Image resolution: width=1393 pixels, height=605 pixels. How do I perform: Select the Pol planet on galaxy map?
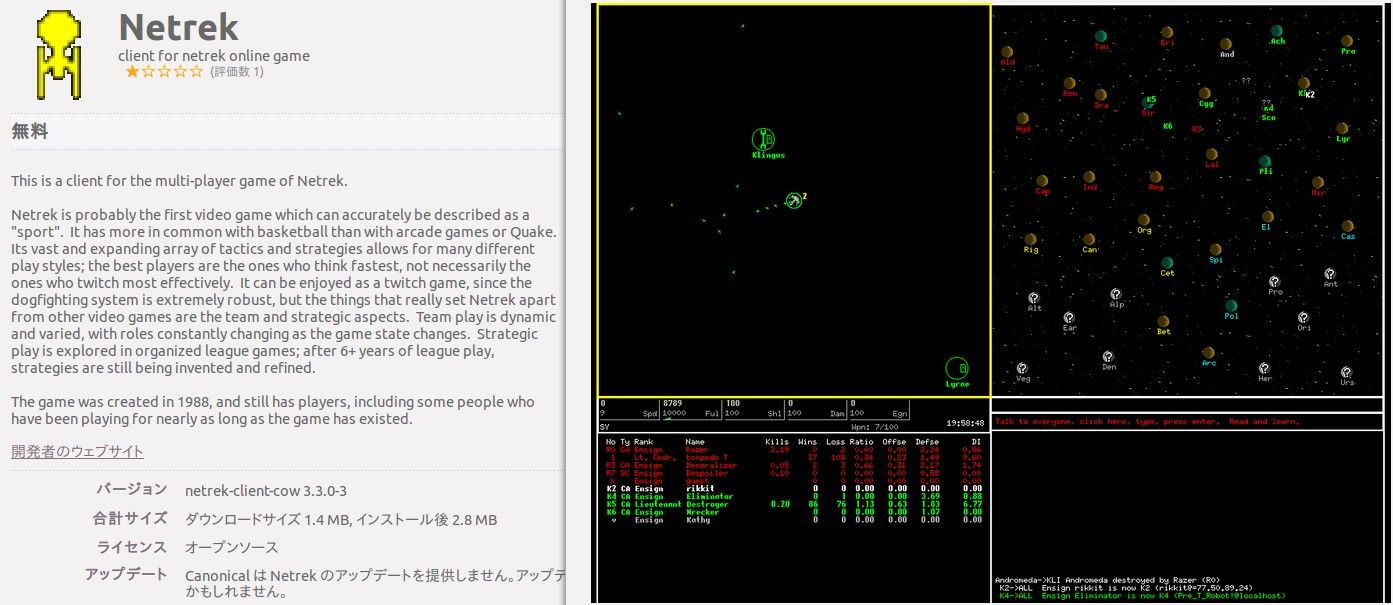1231,305
